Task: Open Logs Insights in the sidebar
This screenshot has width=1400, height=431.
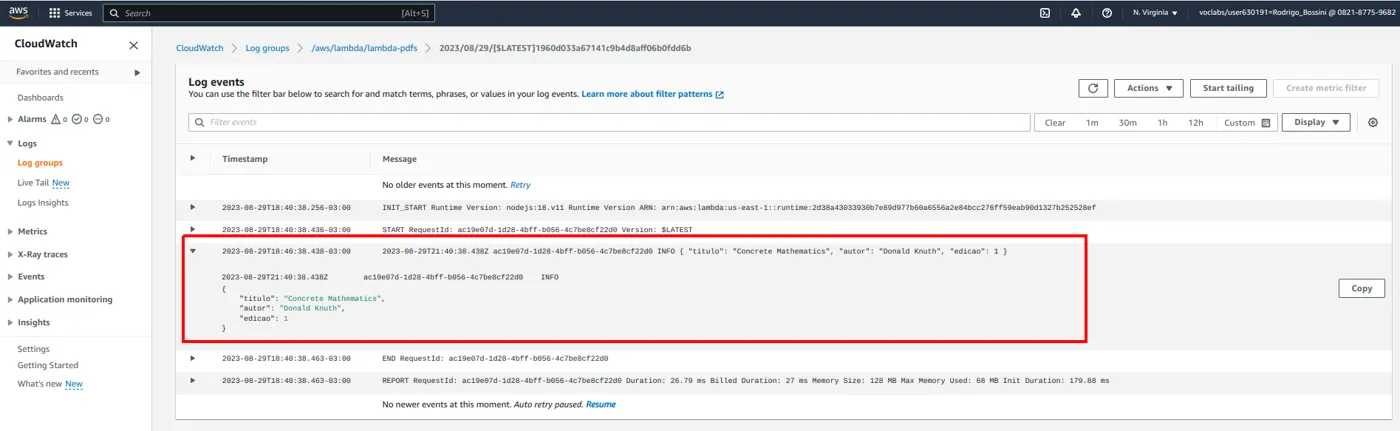Action: click(x=43, y=202)
